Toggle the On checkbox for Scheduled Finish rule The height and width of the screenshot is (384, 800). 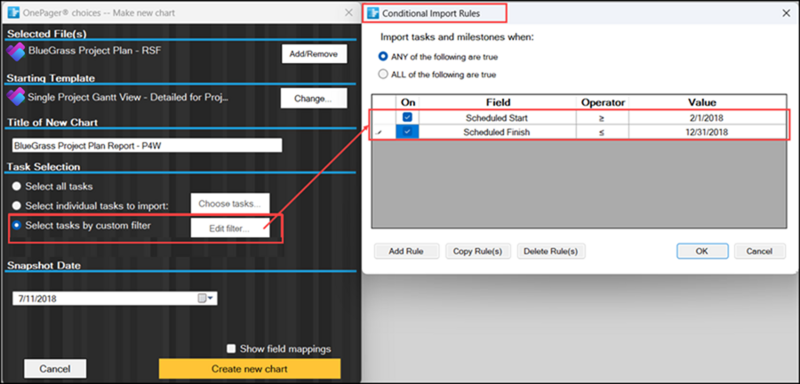(407, 132)
